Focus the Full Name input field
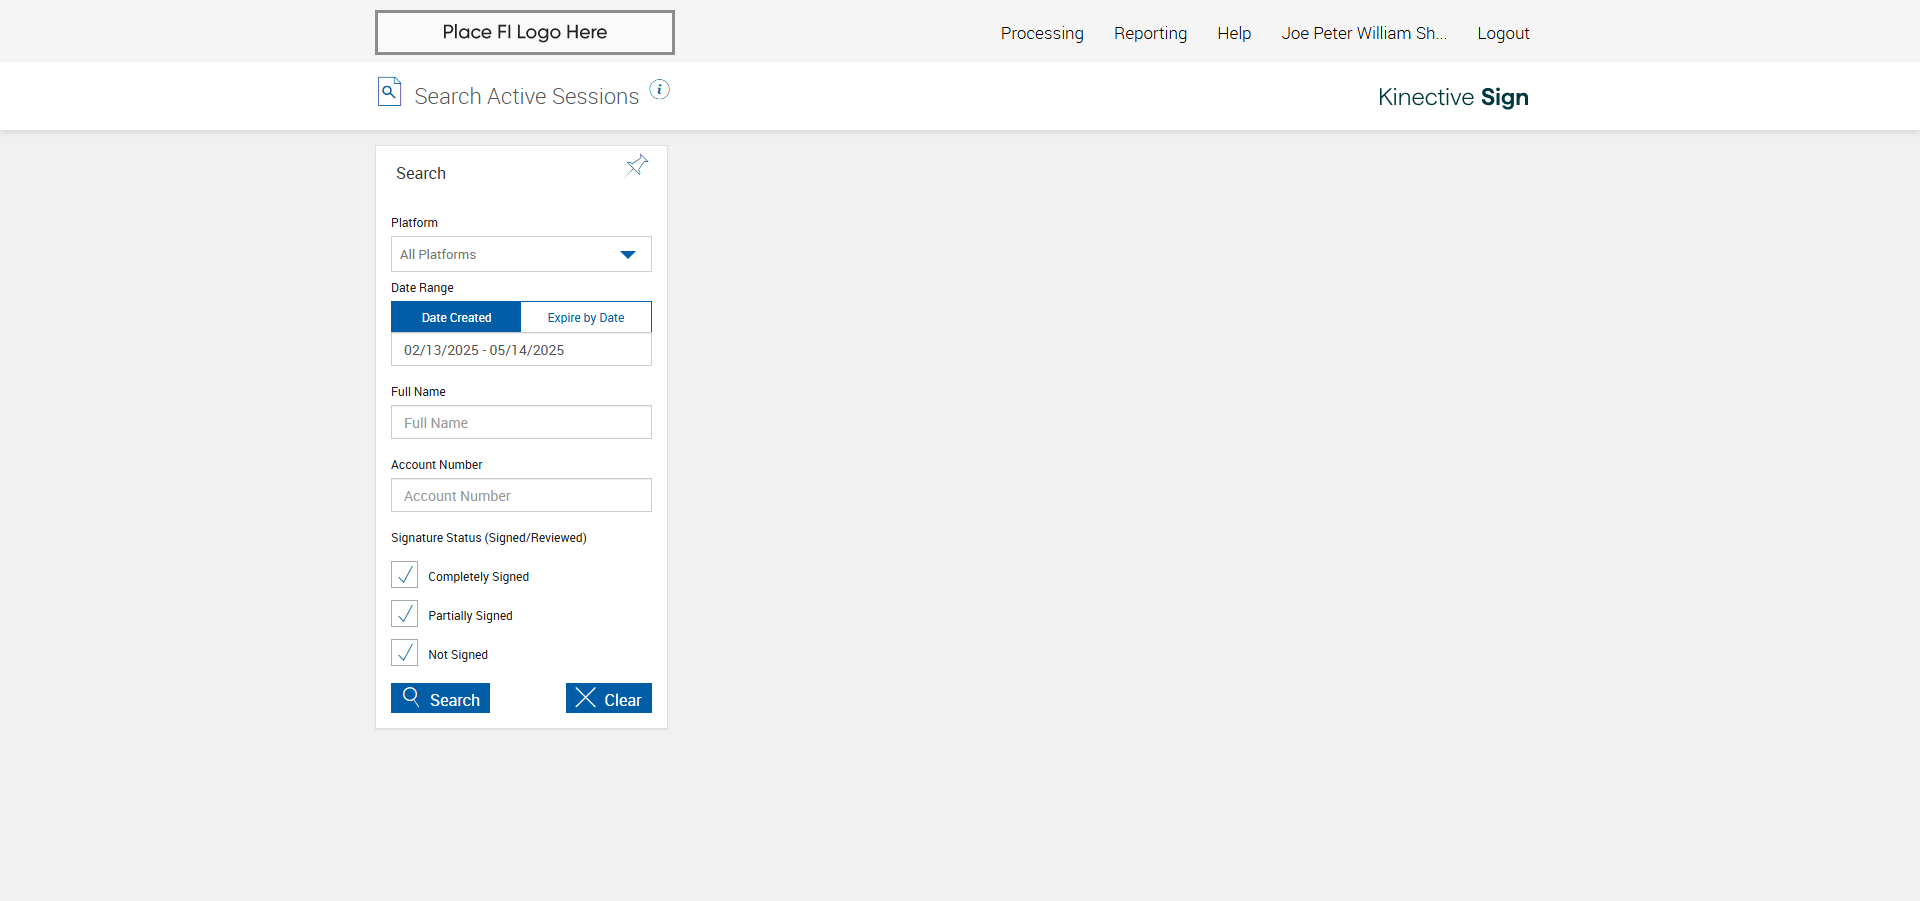Viewport: 1920px width, 901px height. [521, 422]
